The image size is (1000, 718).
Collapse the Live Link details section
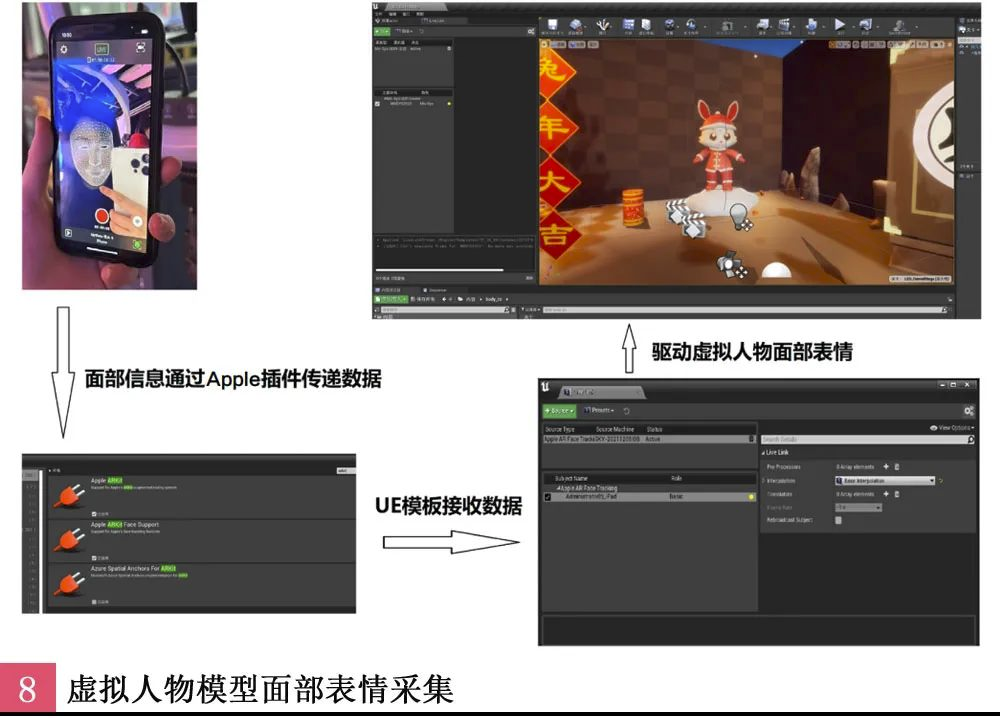point(765,453)
